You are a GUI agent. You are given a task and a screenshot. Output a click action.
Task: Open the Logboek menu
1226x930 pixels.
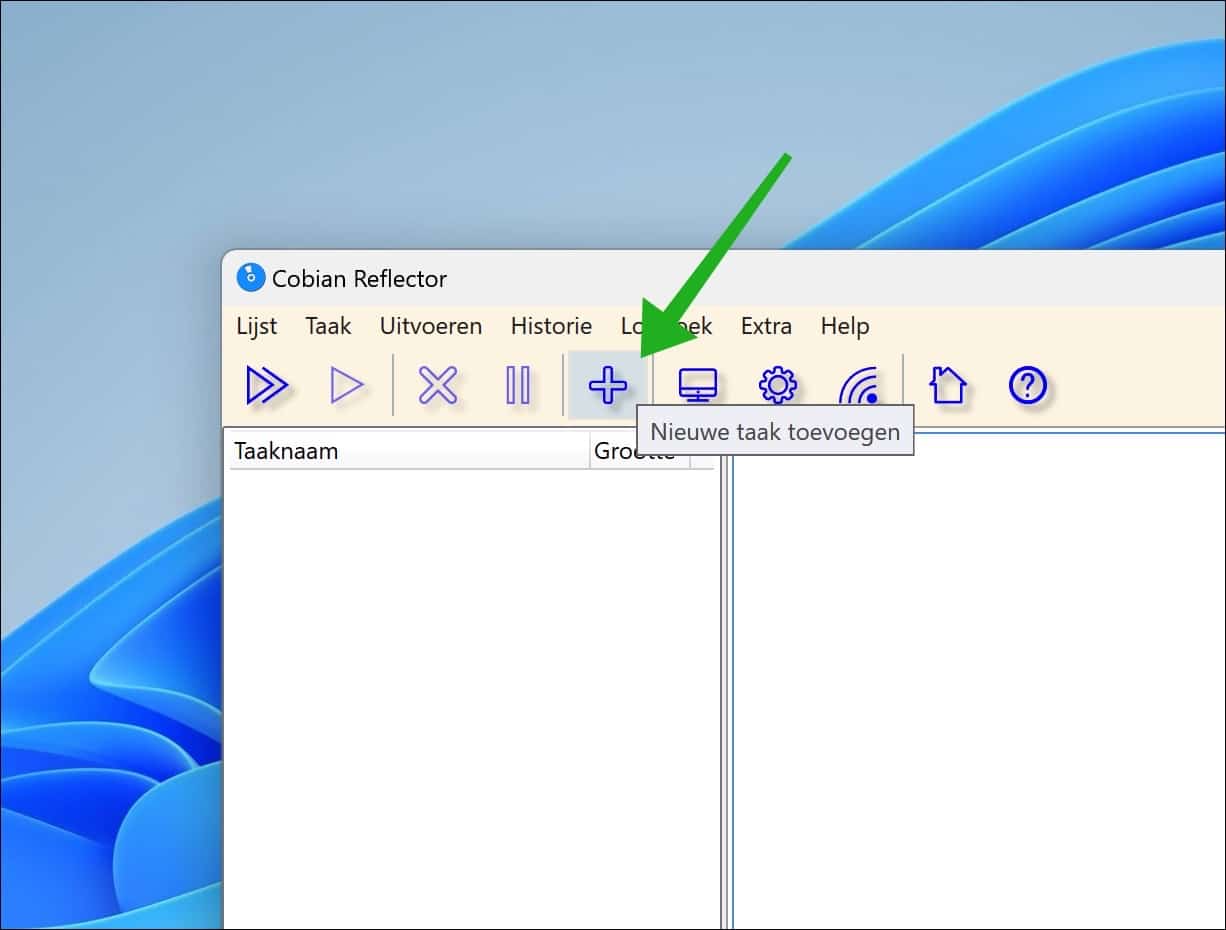point(667,326)
